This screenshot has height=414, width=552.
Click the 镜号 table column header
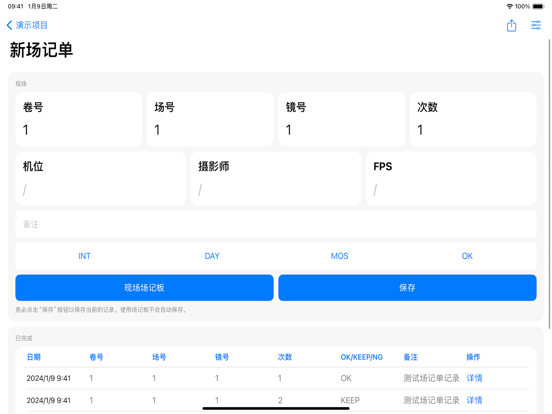point(222,357)
